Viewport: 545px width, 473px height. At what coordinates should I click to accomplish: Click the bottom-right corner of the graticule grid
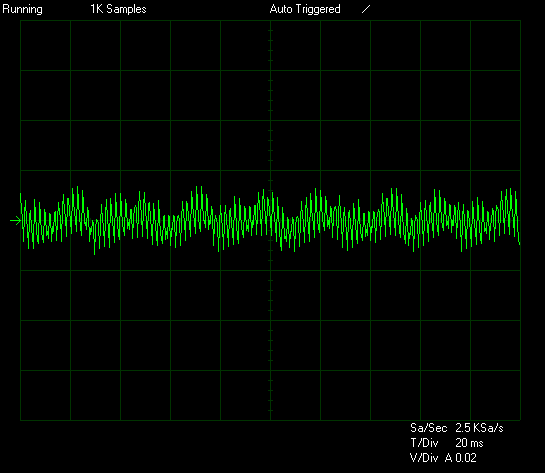[x=520, y=420]
